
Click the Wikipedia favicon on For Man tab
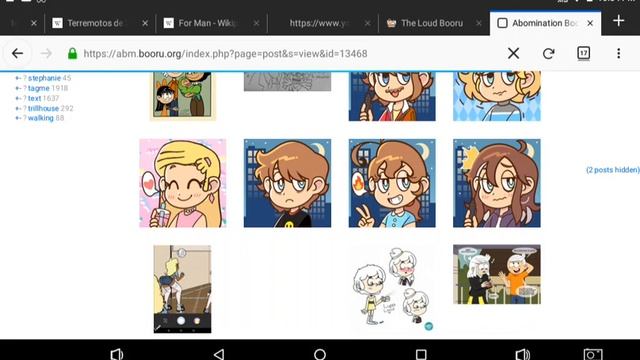pyautogui.click(x=169, y=23)
